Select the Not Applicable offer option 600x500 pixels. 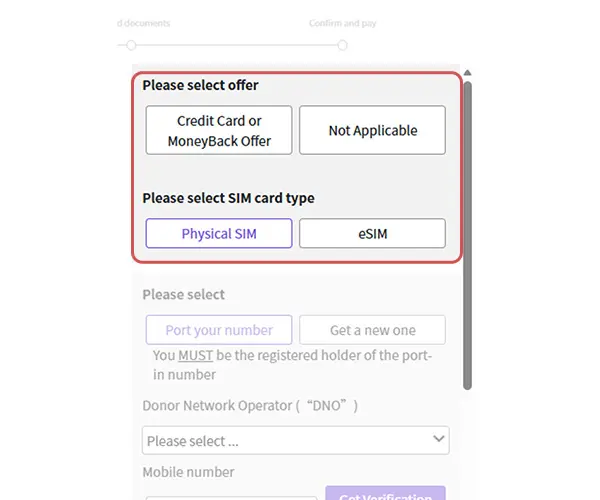[372, 131]
